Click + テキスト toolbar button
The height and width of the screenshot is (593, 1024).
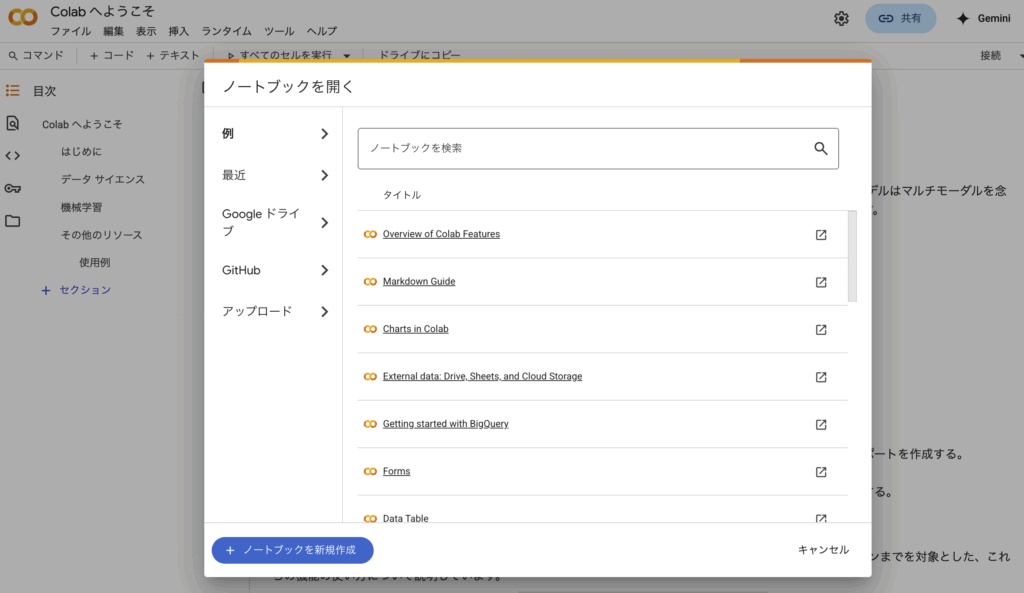[172, 56]
